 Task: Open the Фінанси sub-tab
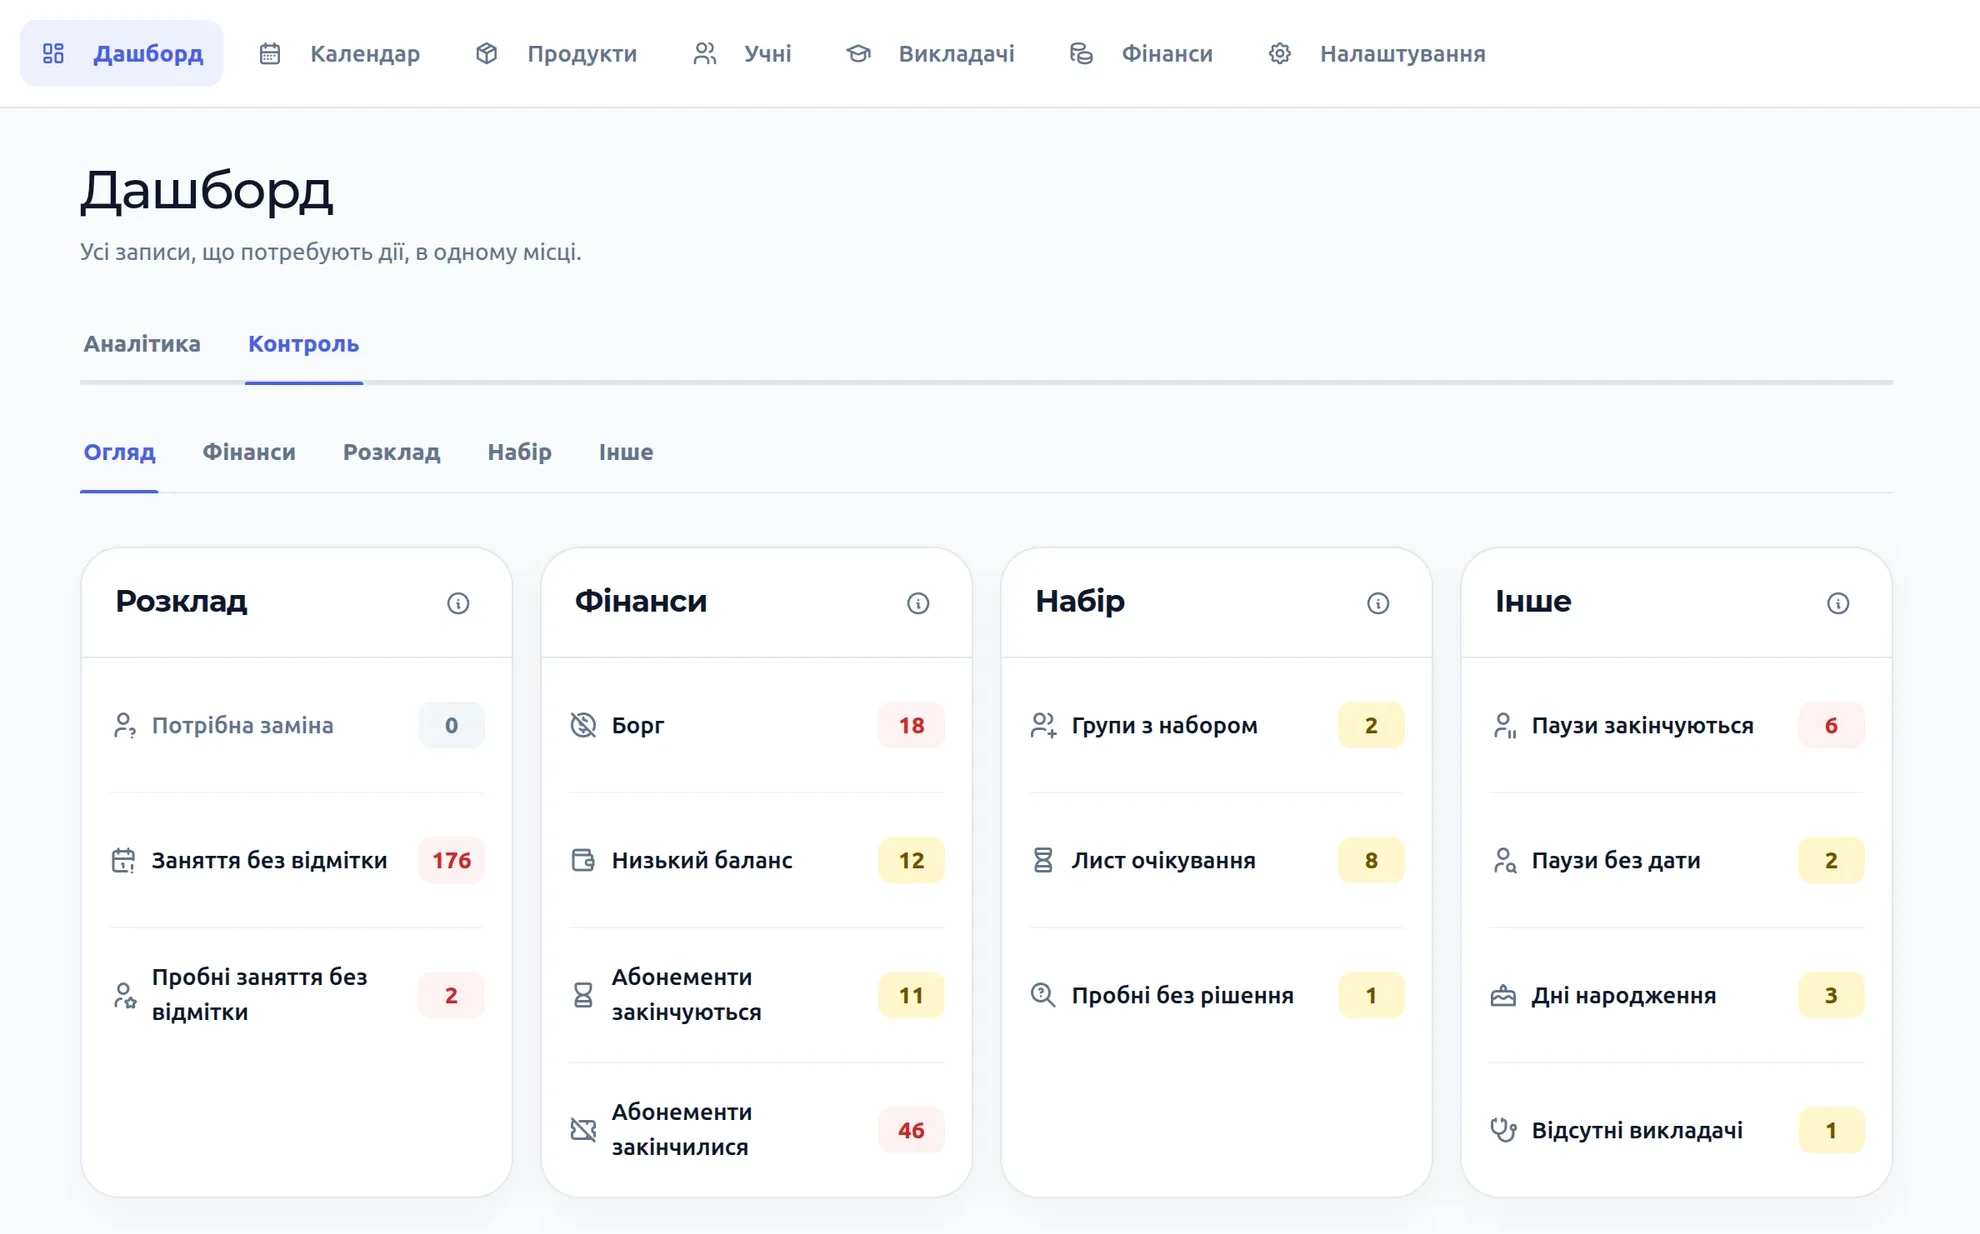pyautogui.click(x=249, y=452)
